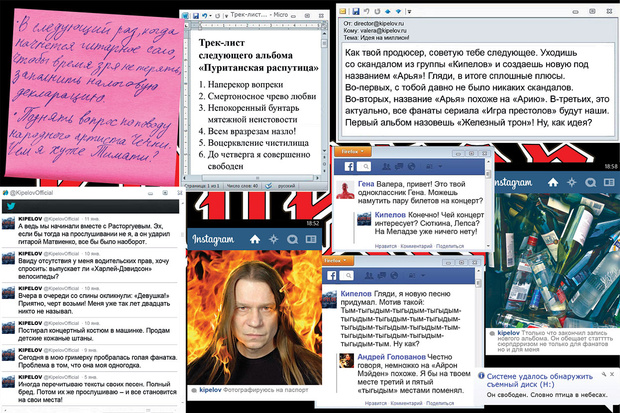Click the Undo icon in email window
Viewport: 620px width, 413px height.
(367, 11)
